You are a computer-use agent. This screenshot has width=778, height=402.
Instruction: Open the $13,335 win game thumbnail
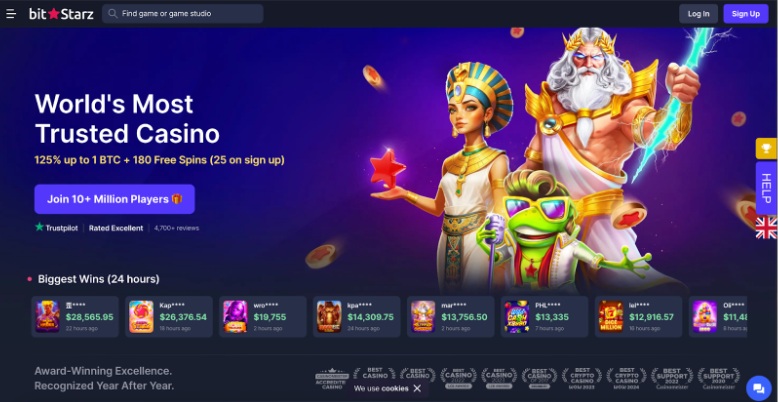(517, 317)
